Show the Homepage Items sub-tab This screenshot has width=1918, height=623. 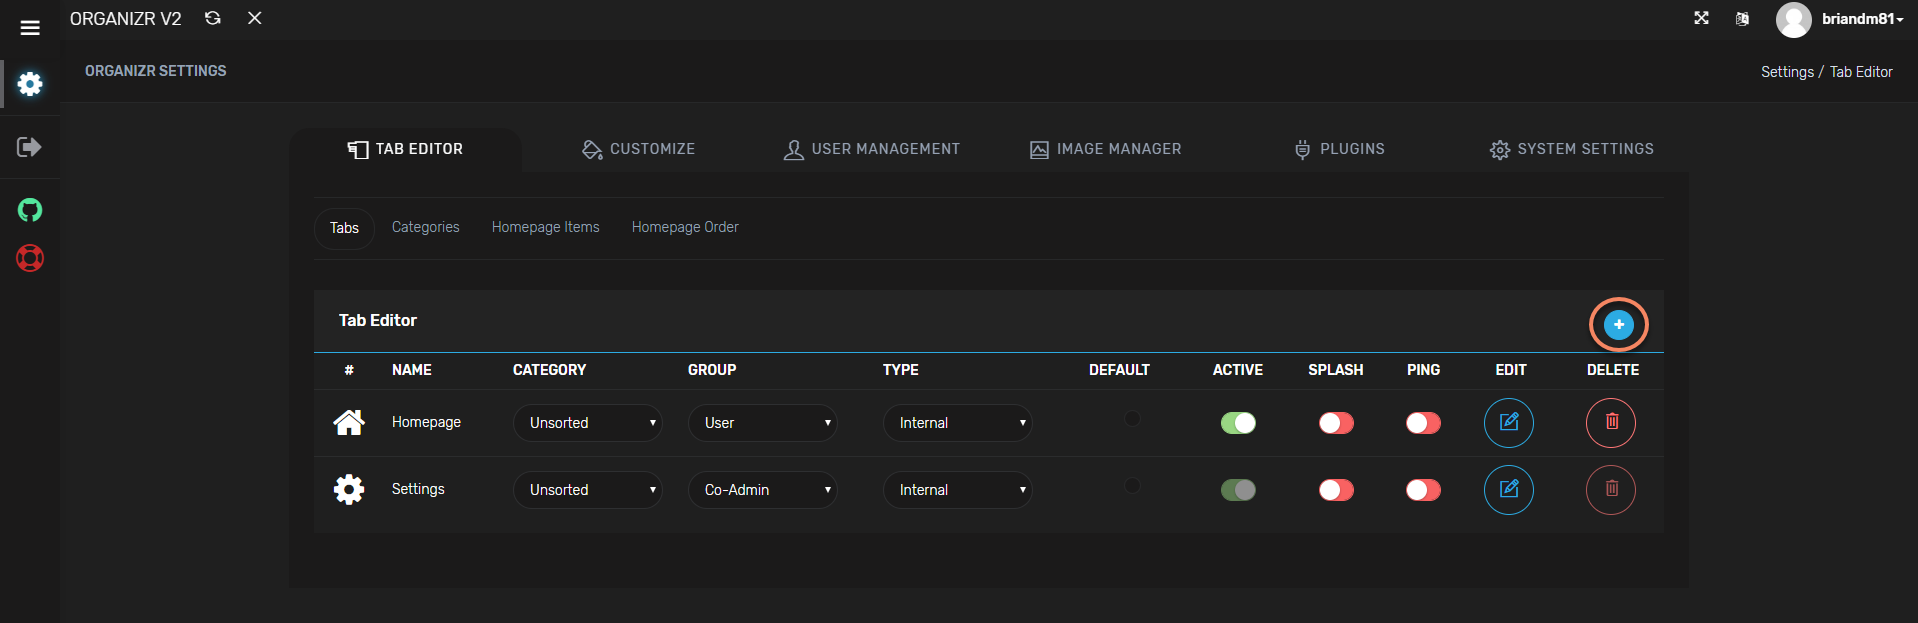[x=546, y=227]
